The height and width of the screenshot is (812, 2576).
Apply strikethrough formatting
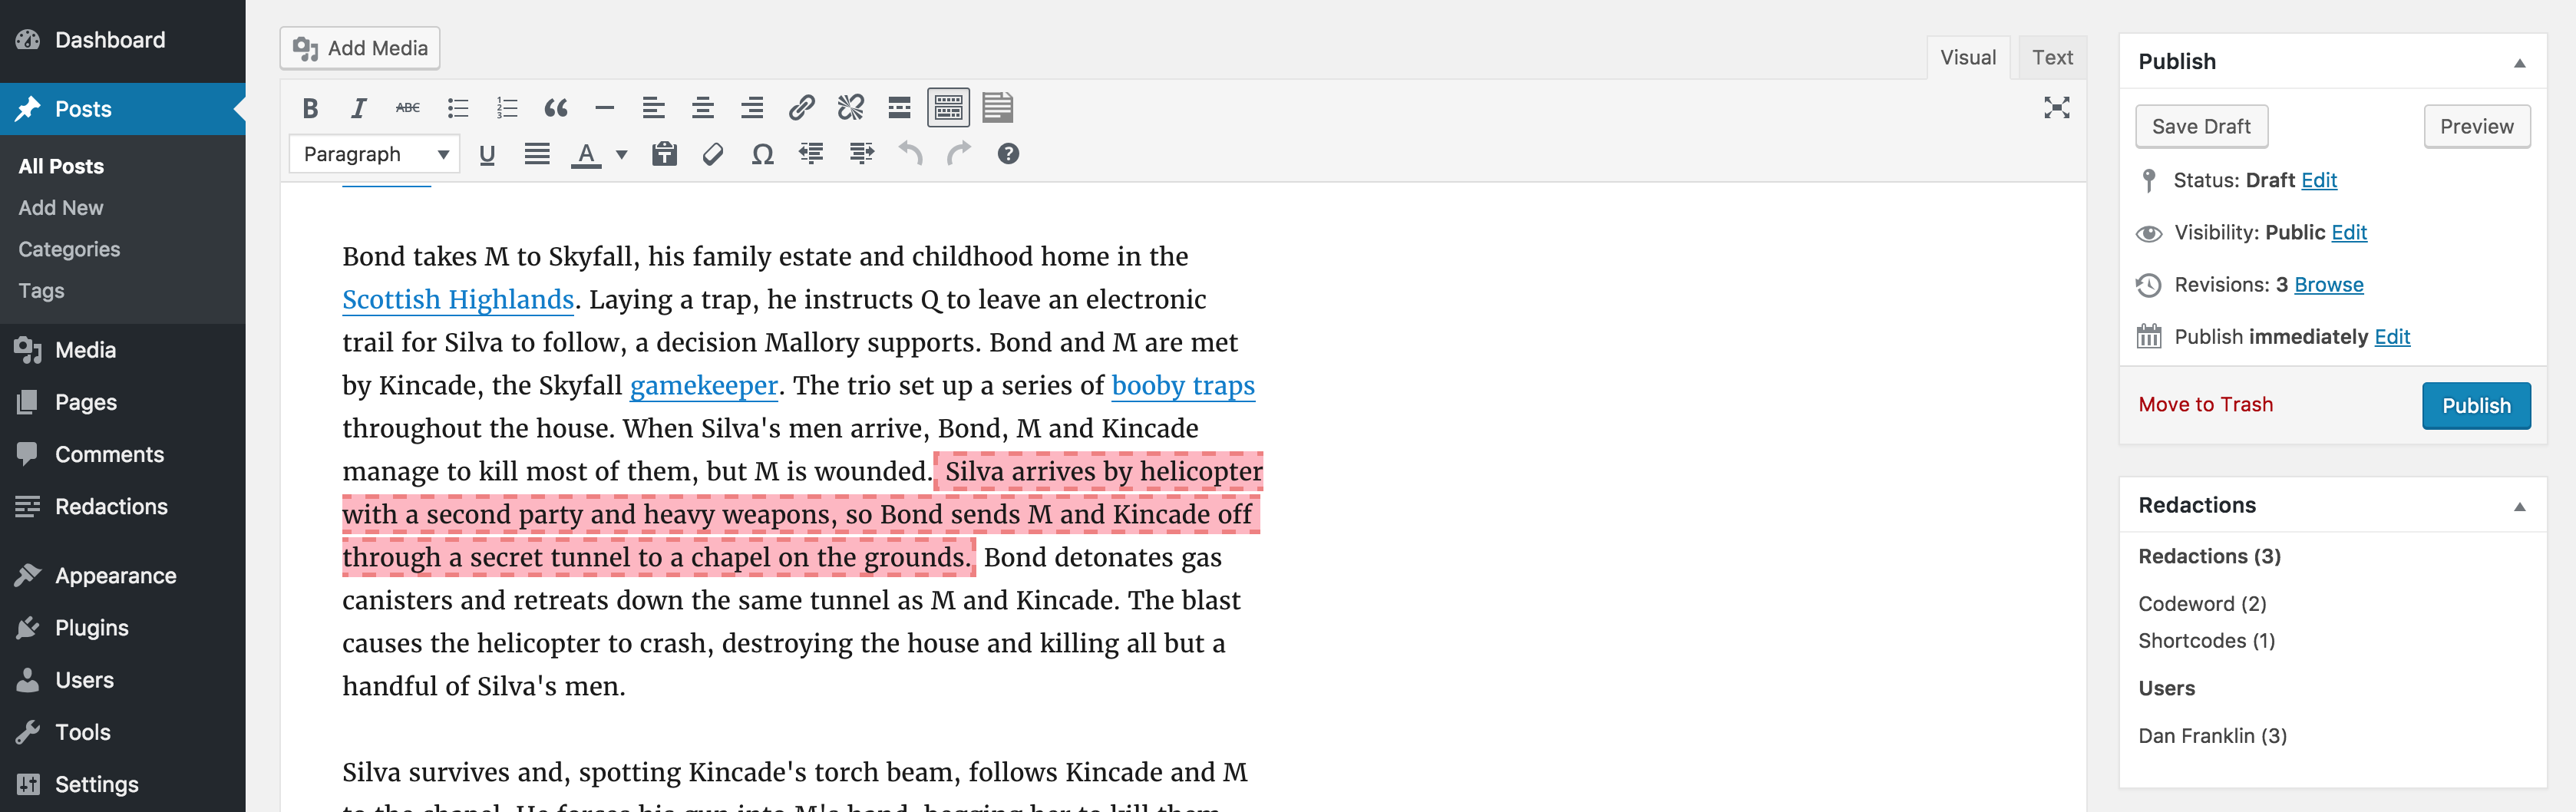[x=408, y=108]
